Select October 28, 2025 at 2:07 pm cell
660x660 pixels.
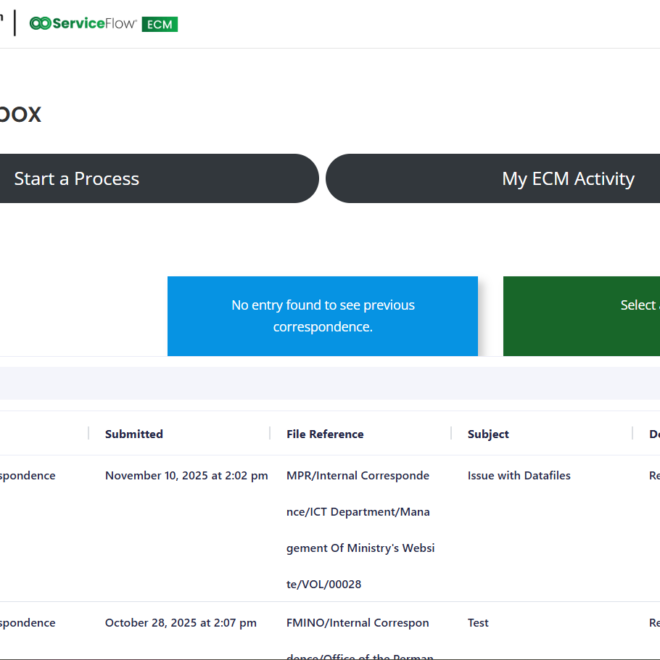(x=181, y=623)
